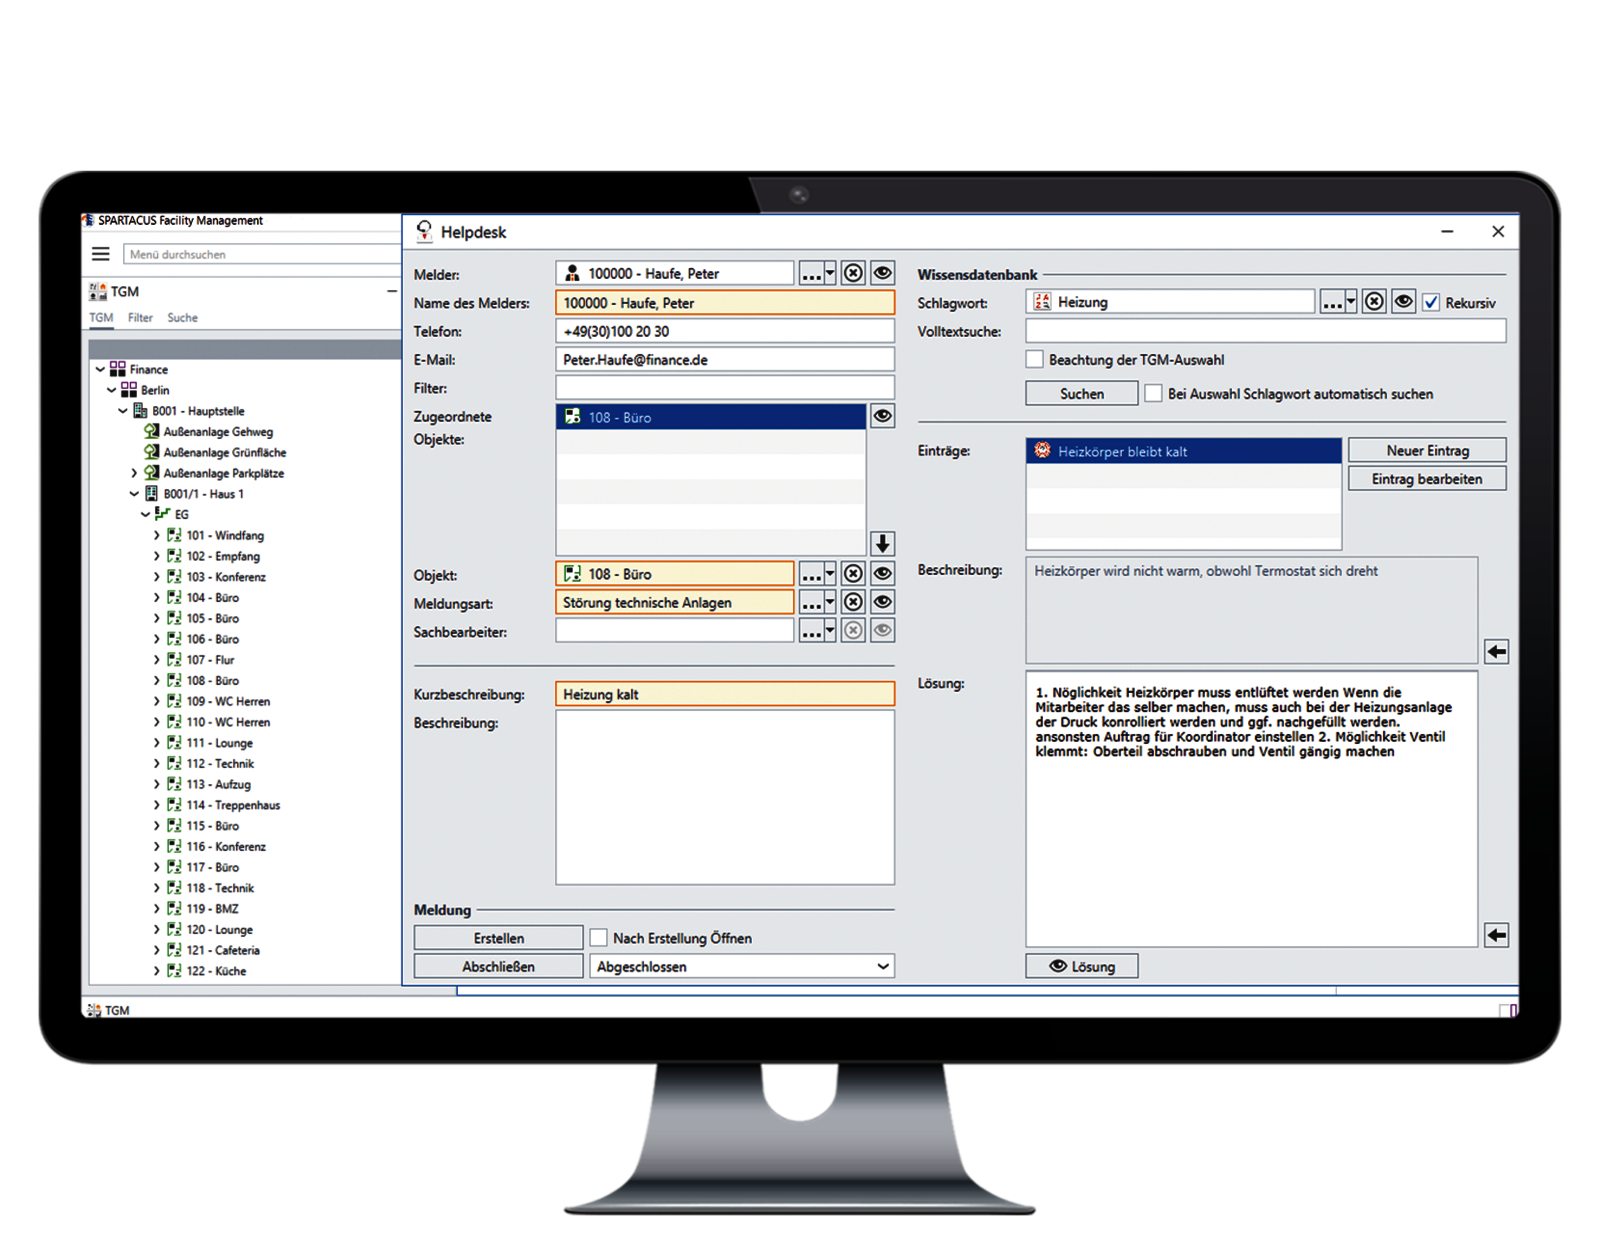Screen dimensions: 1600x1254
Task: Show the left arrow icon beside Lösung text
Action: click(1496, 935)
